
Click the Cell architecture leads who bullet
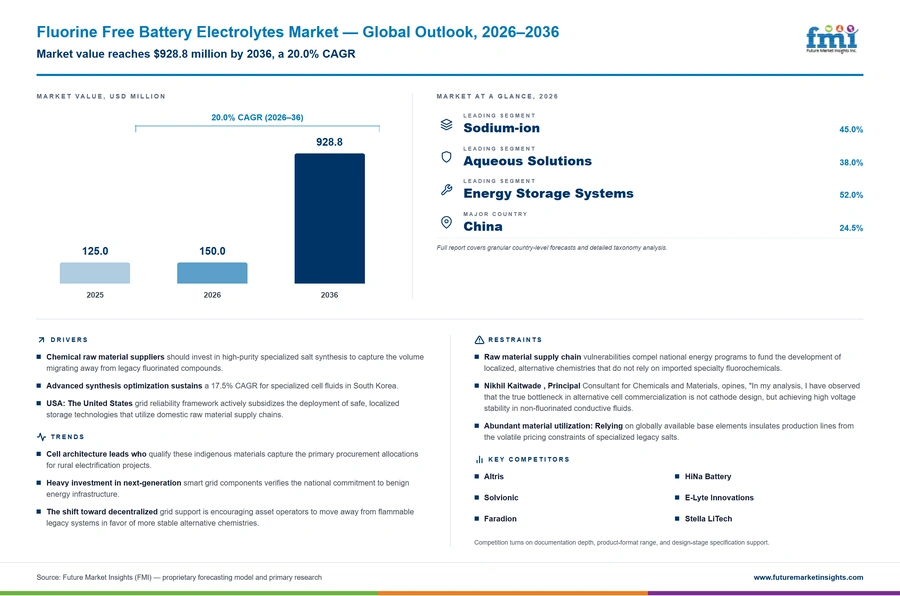coord(227,460)
